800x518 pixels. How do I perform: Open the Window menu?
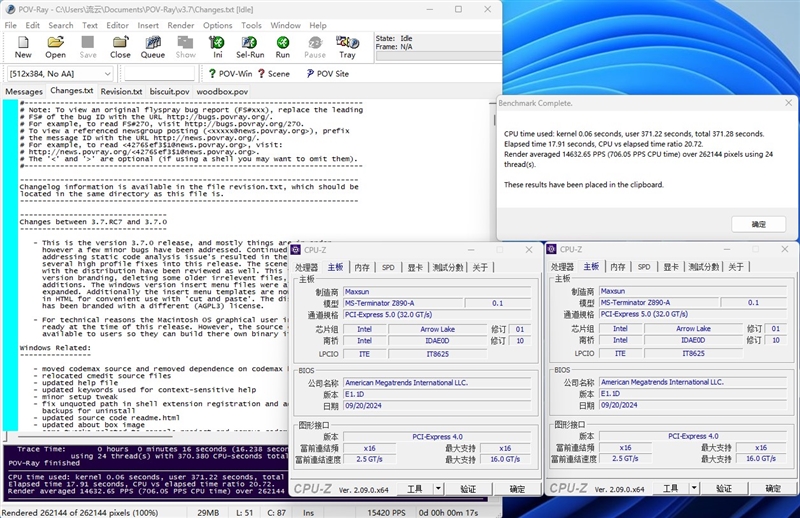point(285,25)
